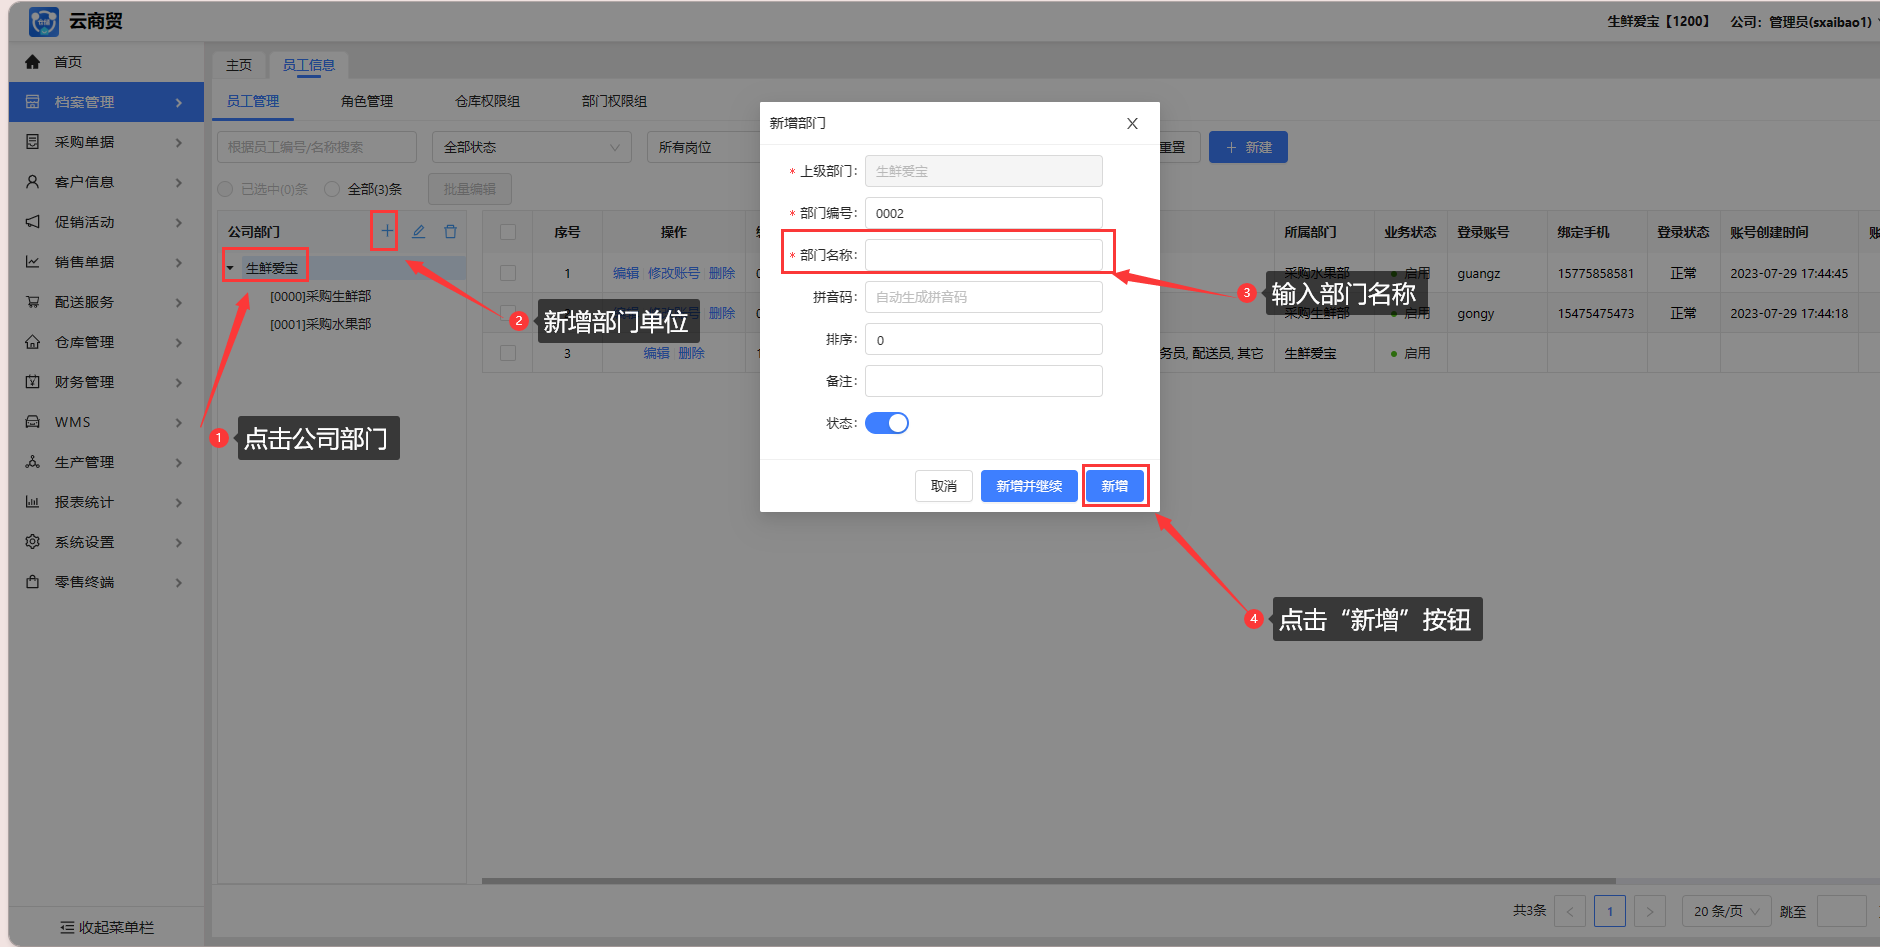Click 删除 link in row 3
Image resolution: width=1880 pixels, height=947 pixels.
pos(692,353)
